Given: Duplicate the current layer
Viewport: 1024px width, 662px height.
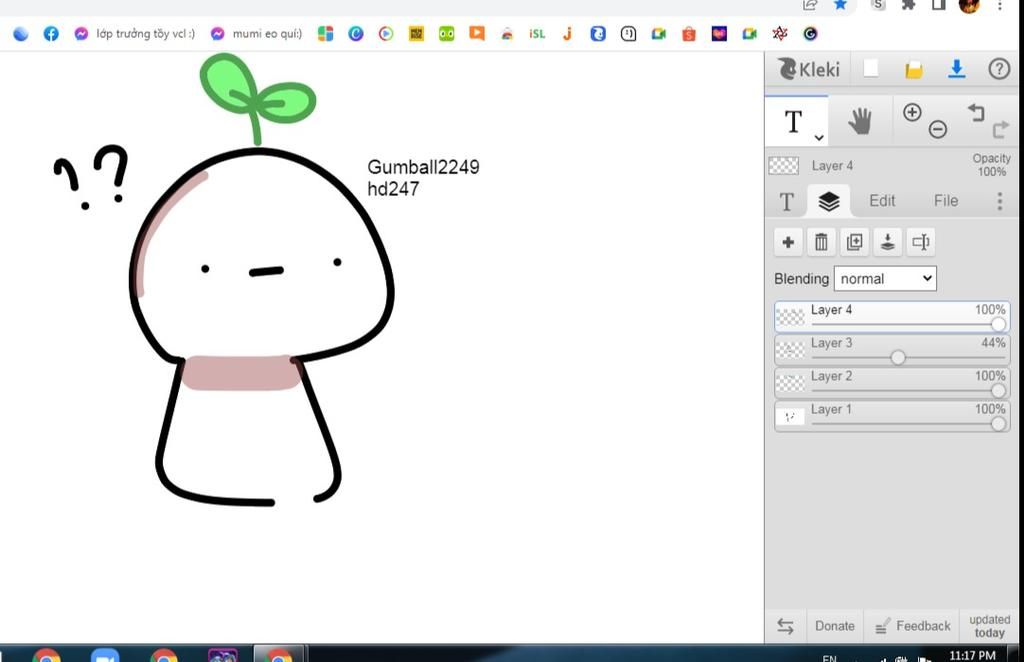Looking at the screenshot, I should pos(854,242).
